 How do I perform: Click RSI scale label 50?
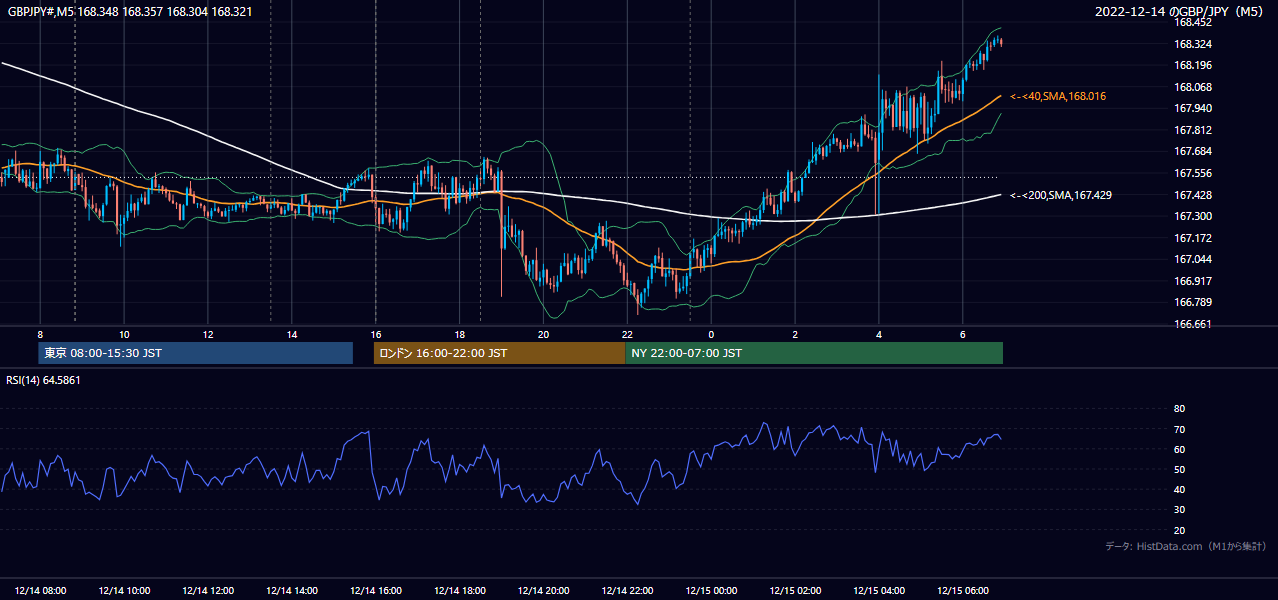(x=1179, y=469)
